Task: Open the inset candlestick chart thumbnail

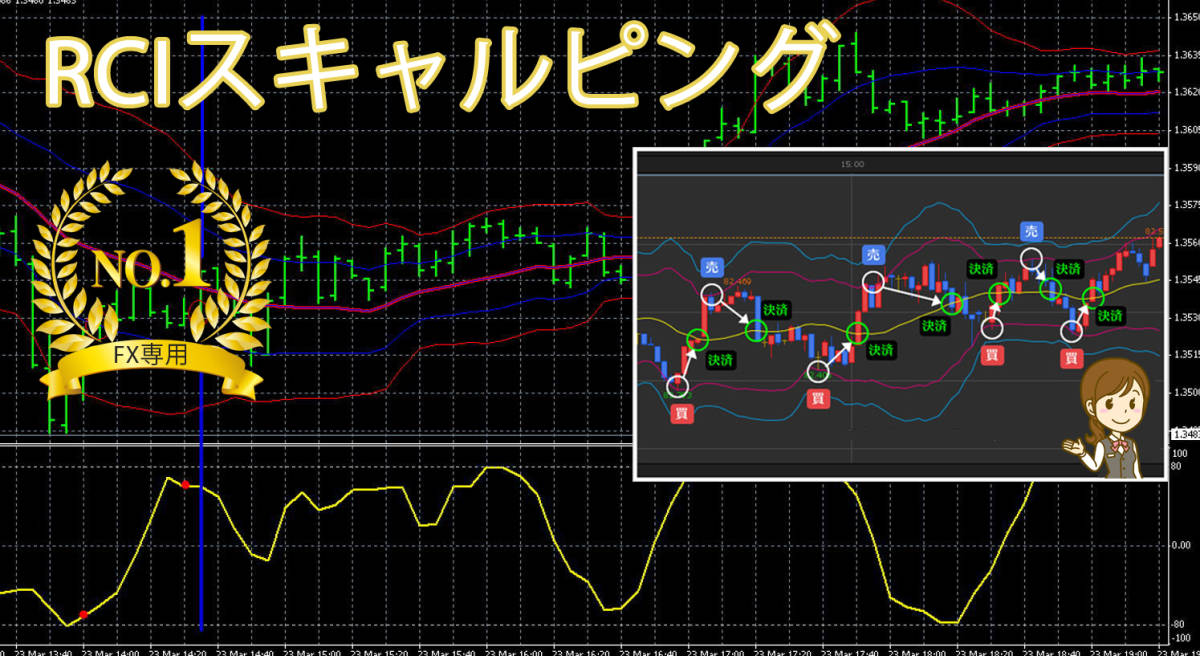Action: tap(900, 314)
